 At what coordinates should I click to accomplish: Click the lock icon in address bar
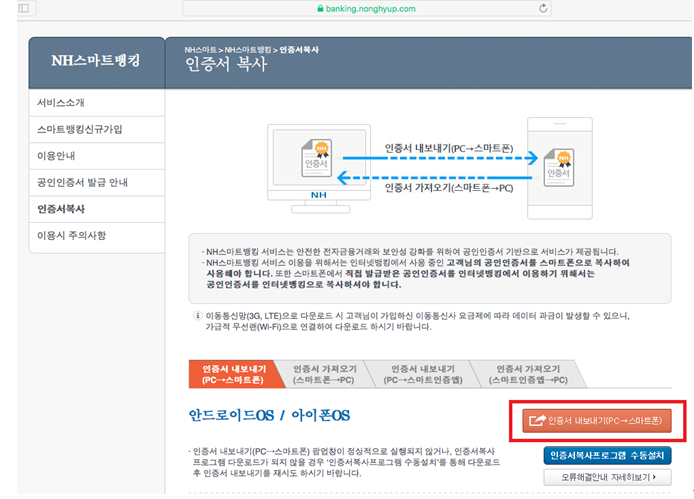[x=320, y=8]
